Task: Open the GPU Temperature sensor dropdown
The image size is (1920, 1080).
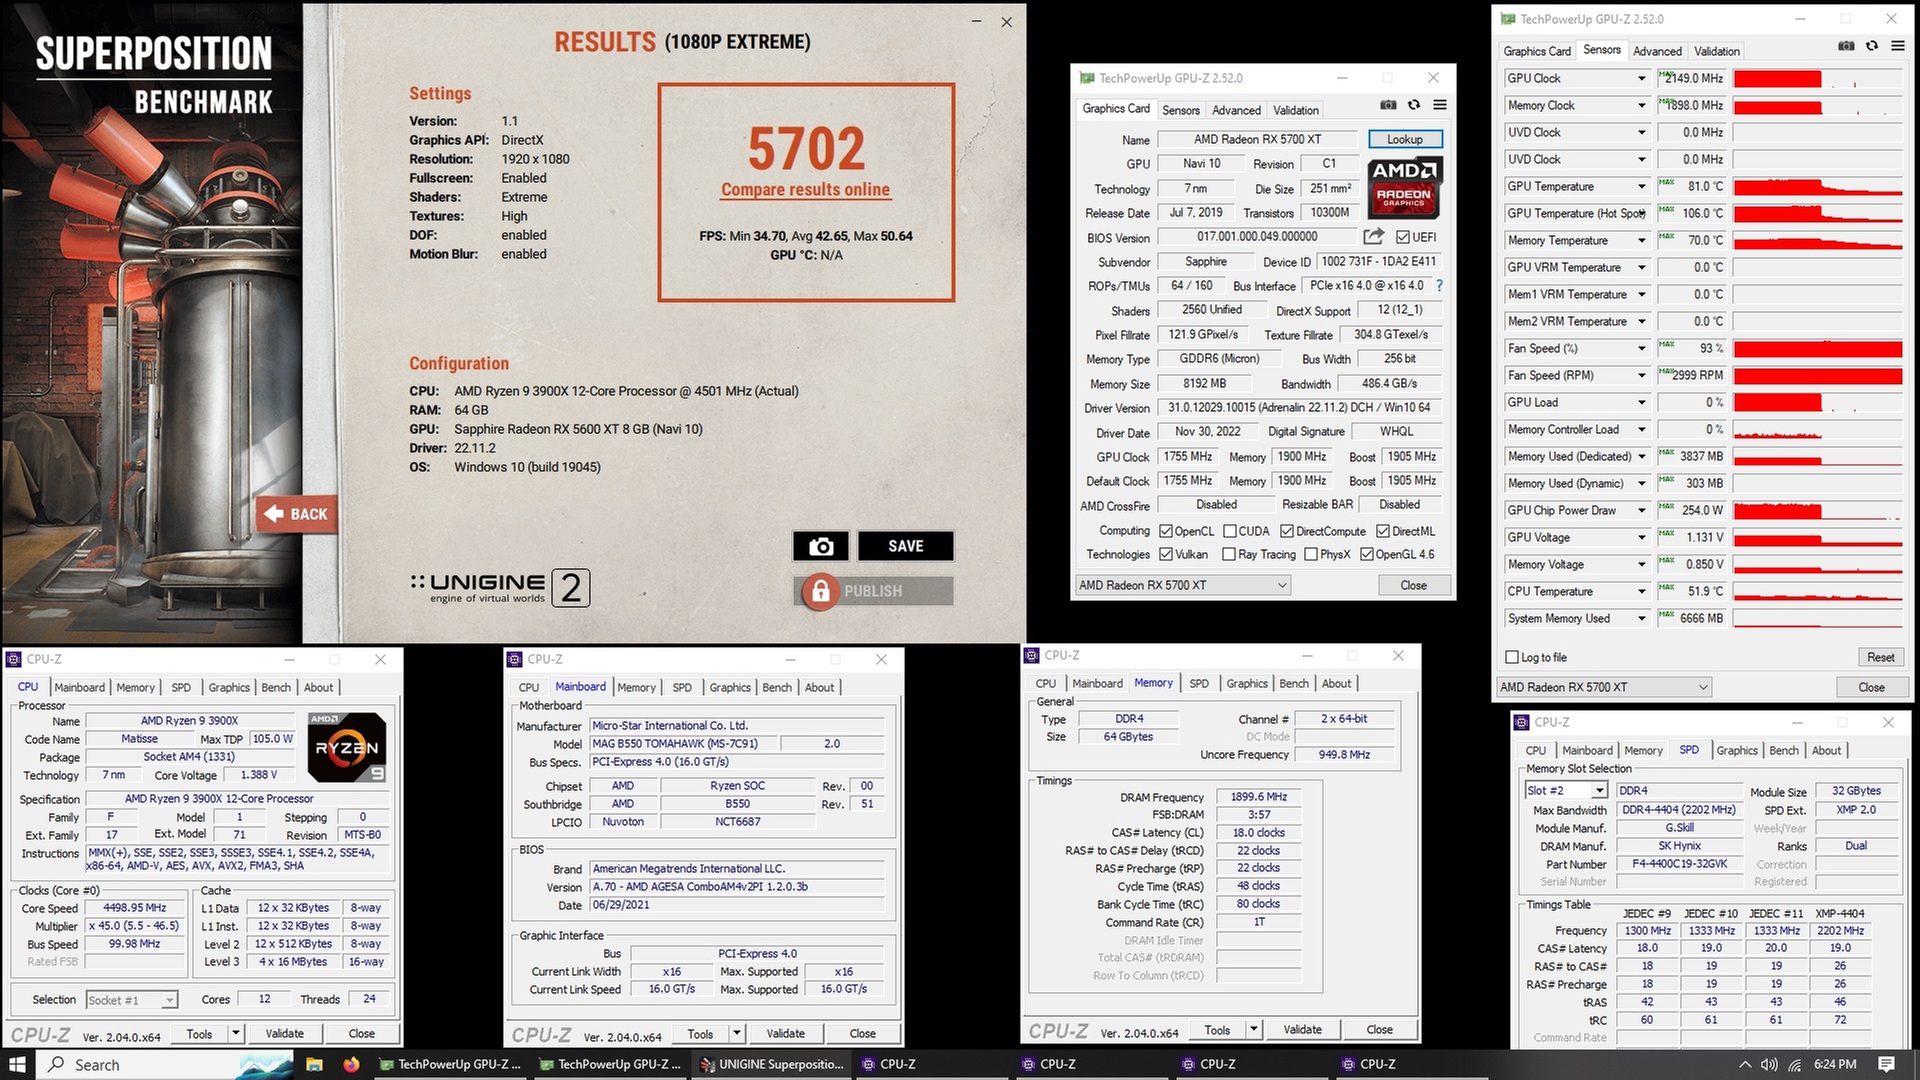Action: point(1641,186)
